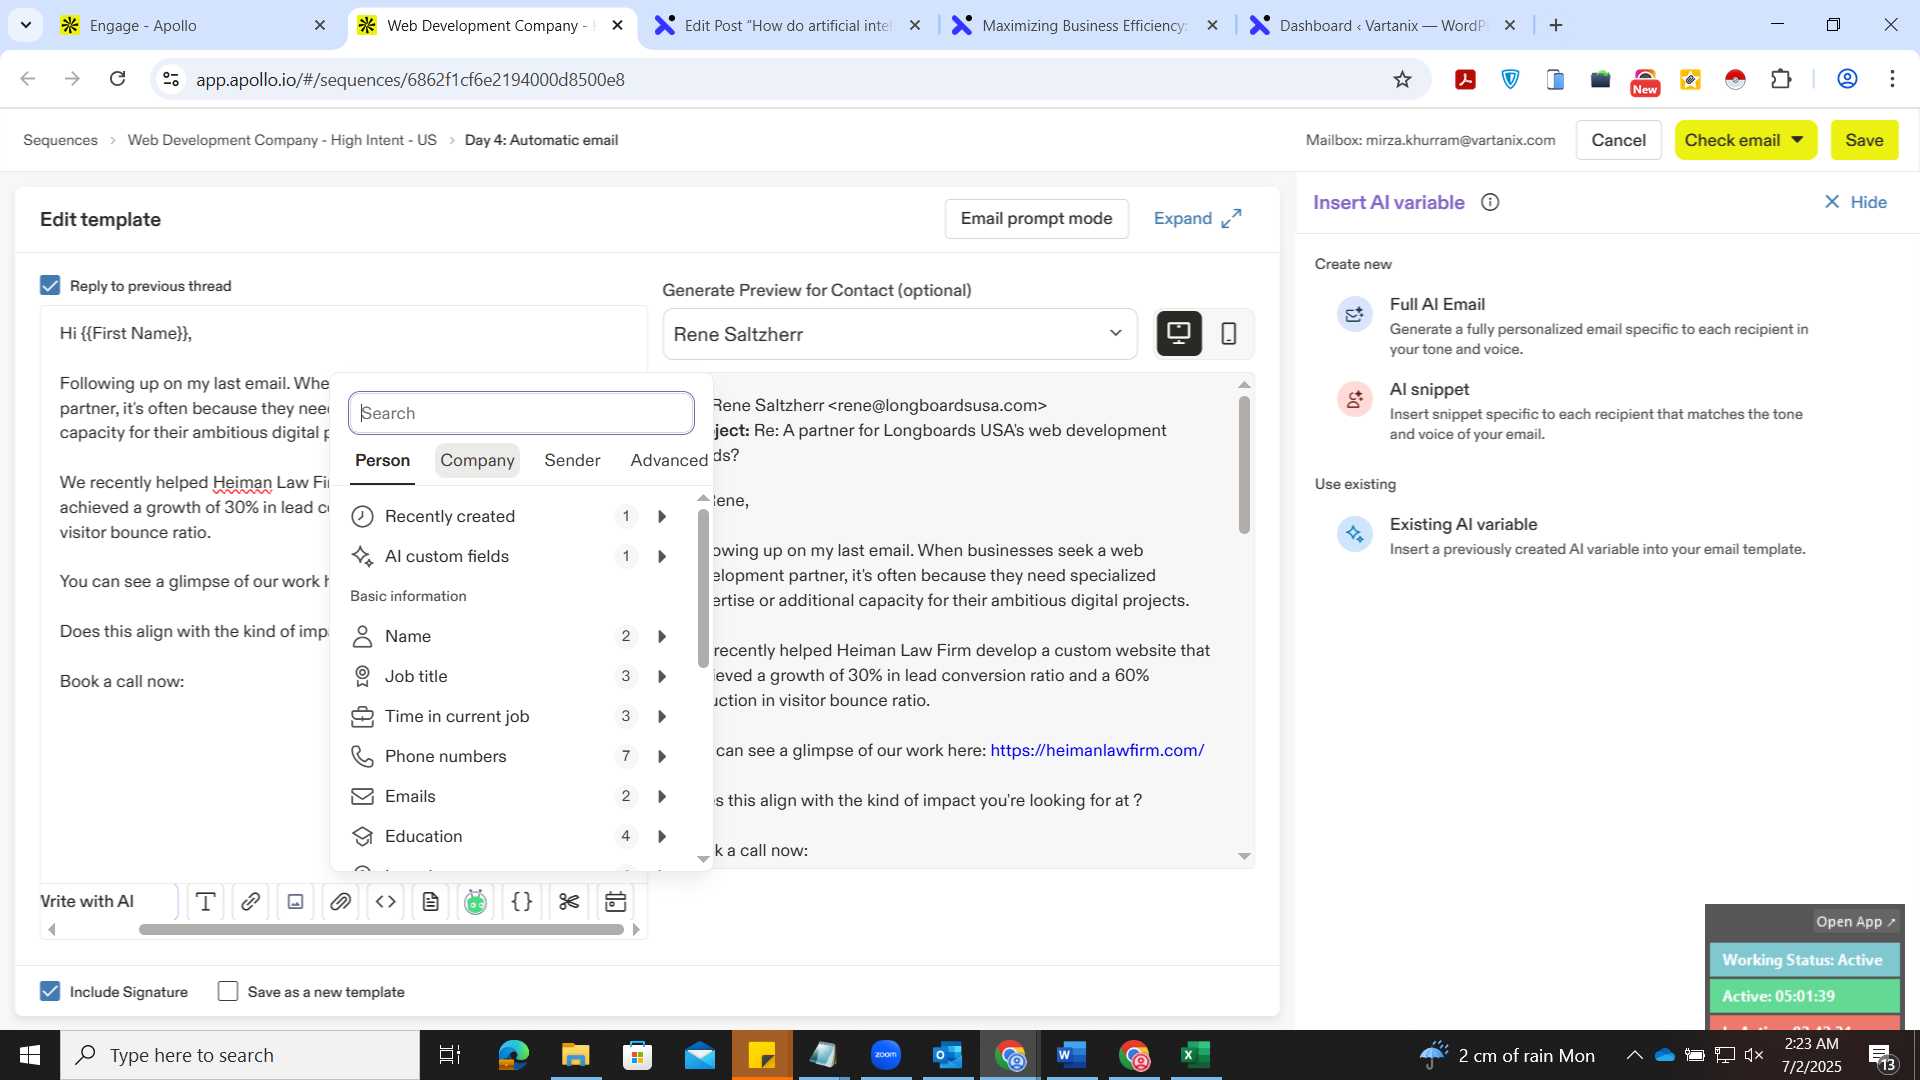Expand the Recently created submenu
Viewport: 1920px width, 1080px height.
point(662,516)
